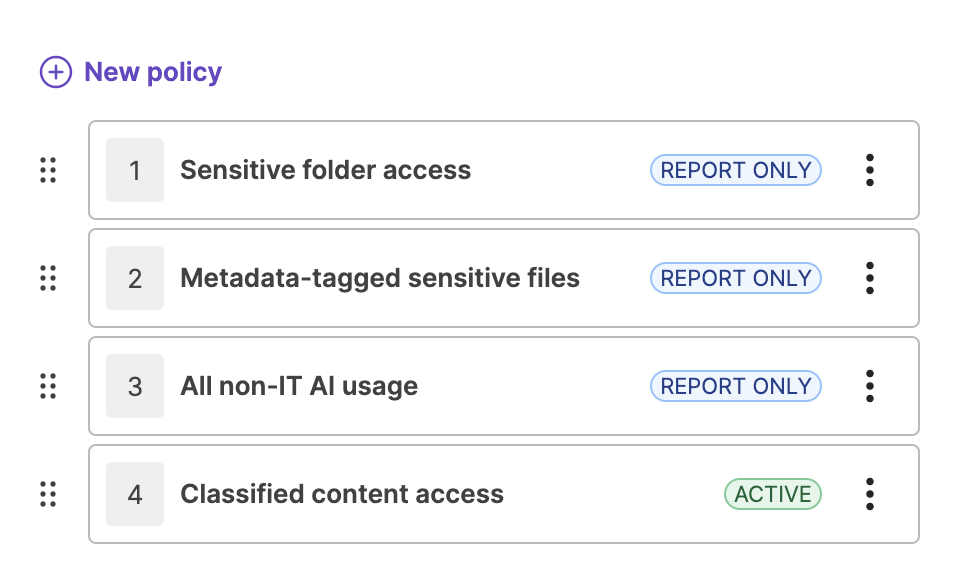Viewport: 962px width, 578px height.
Task: Click REPORT ONLY badge on Metadata-tagged sensitive files
Action: [x=735, y=278]
